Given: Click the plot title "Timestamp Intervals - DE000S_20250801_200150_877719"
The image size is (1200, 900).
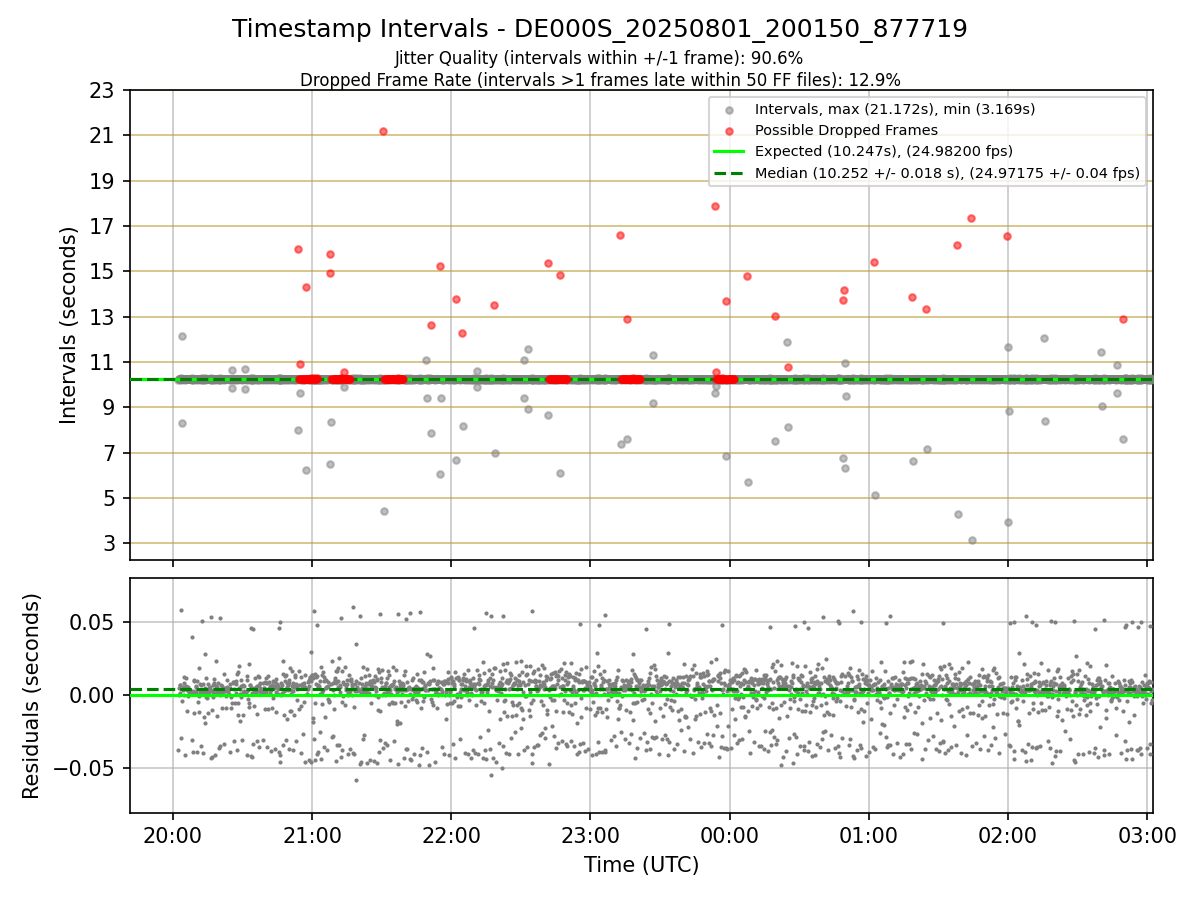Looking at the screenshot, I should (599, 29).
